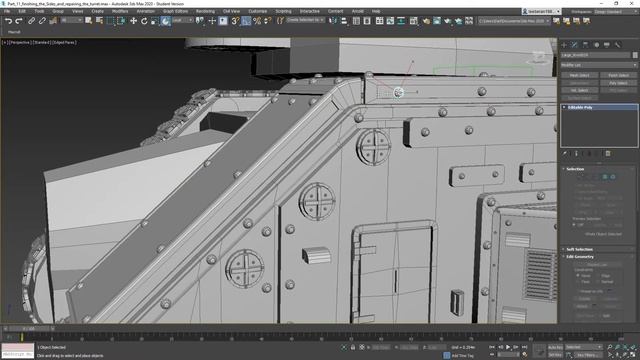Open the Modifiers menu
The width and height of the screenshot is (640, 360).
pyautogui.click(x=120, y=11)
